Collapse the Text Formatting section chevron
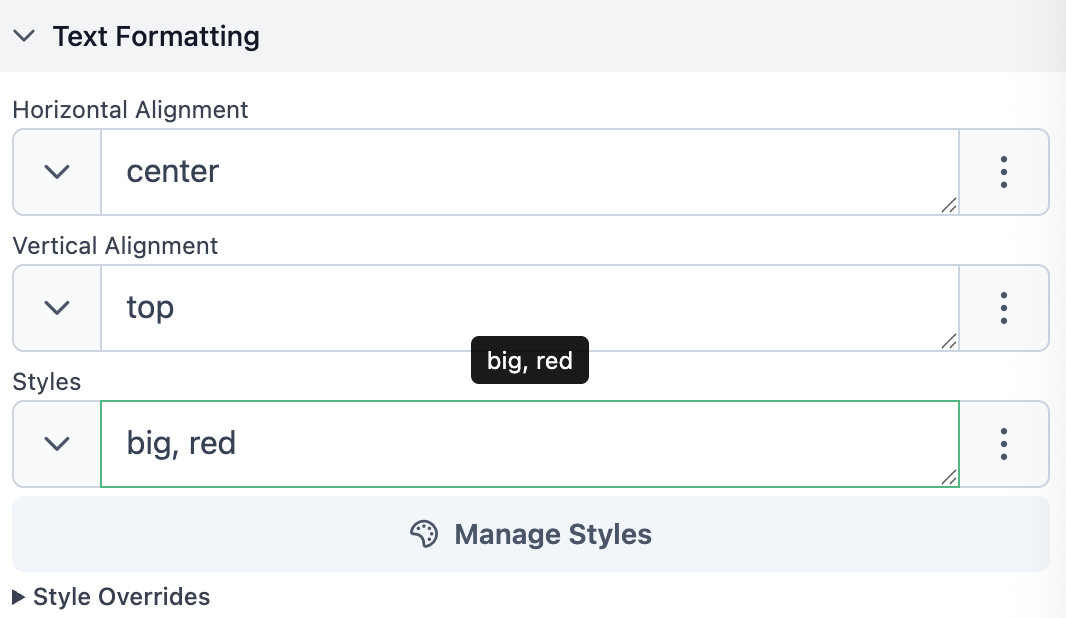Image resolution: width=1066 pixels, height=618 pixels. [x=25, y=37]
